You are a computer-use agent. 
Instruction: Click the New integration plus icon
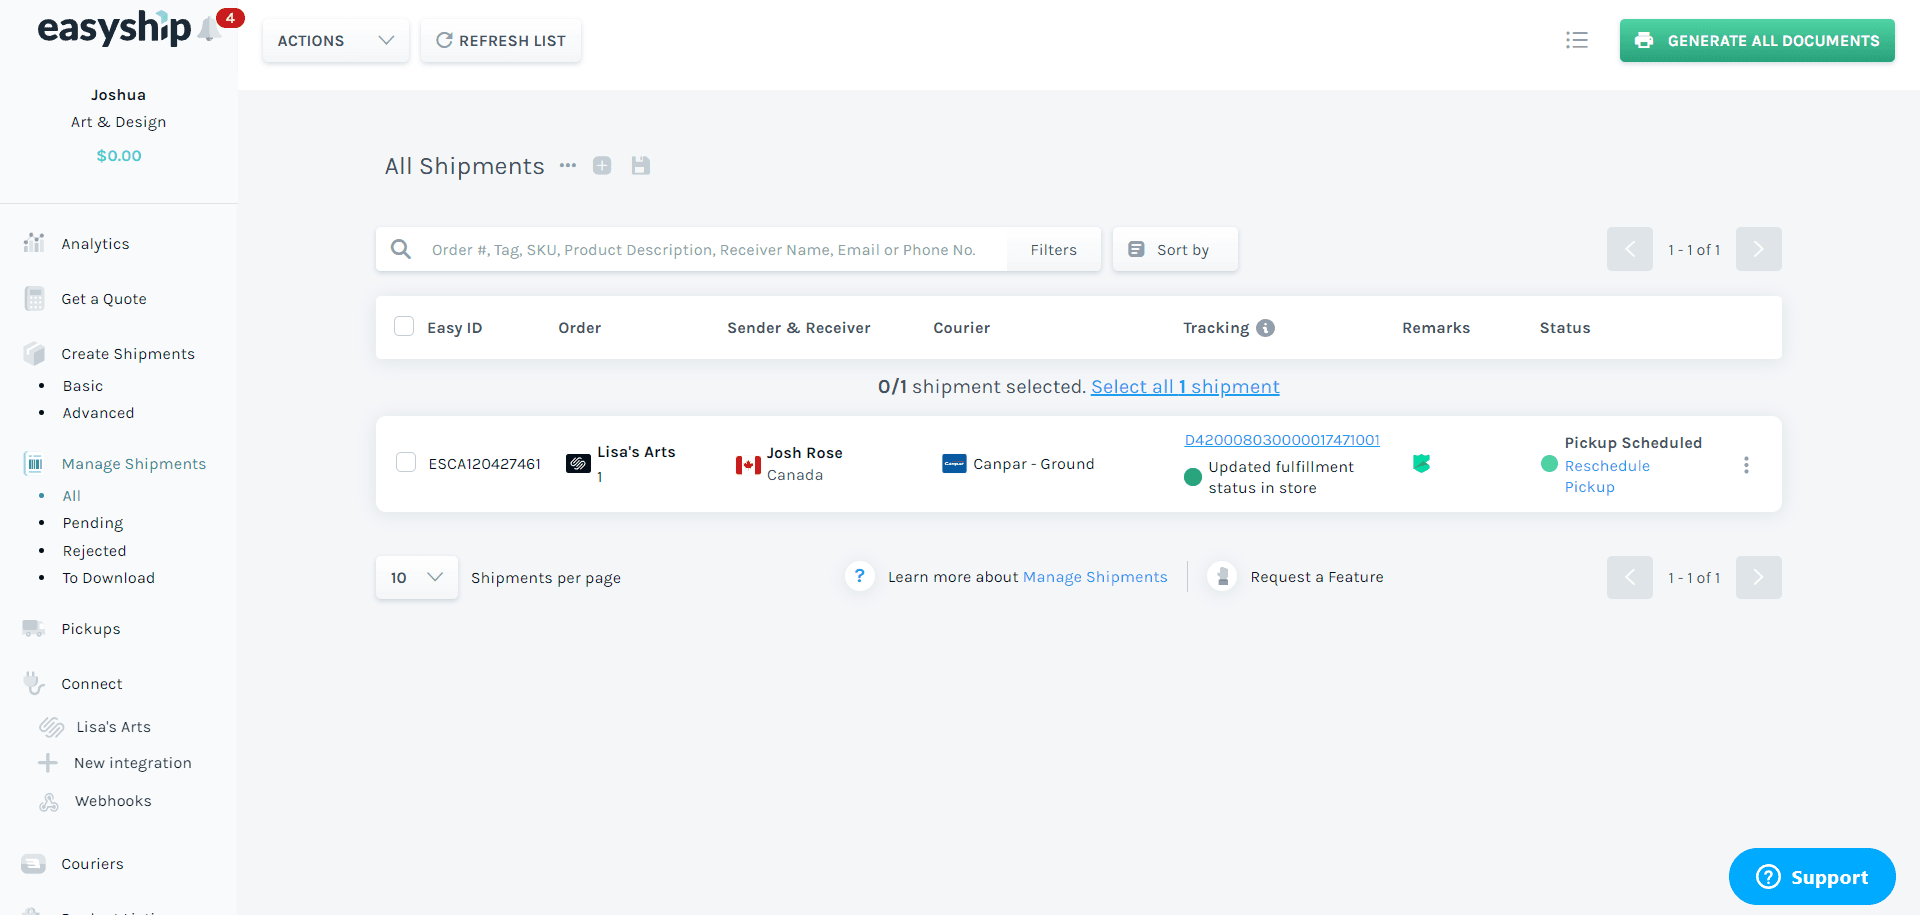coord(48,763)
